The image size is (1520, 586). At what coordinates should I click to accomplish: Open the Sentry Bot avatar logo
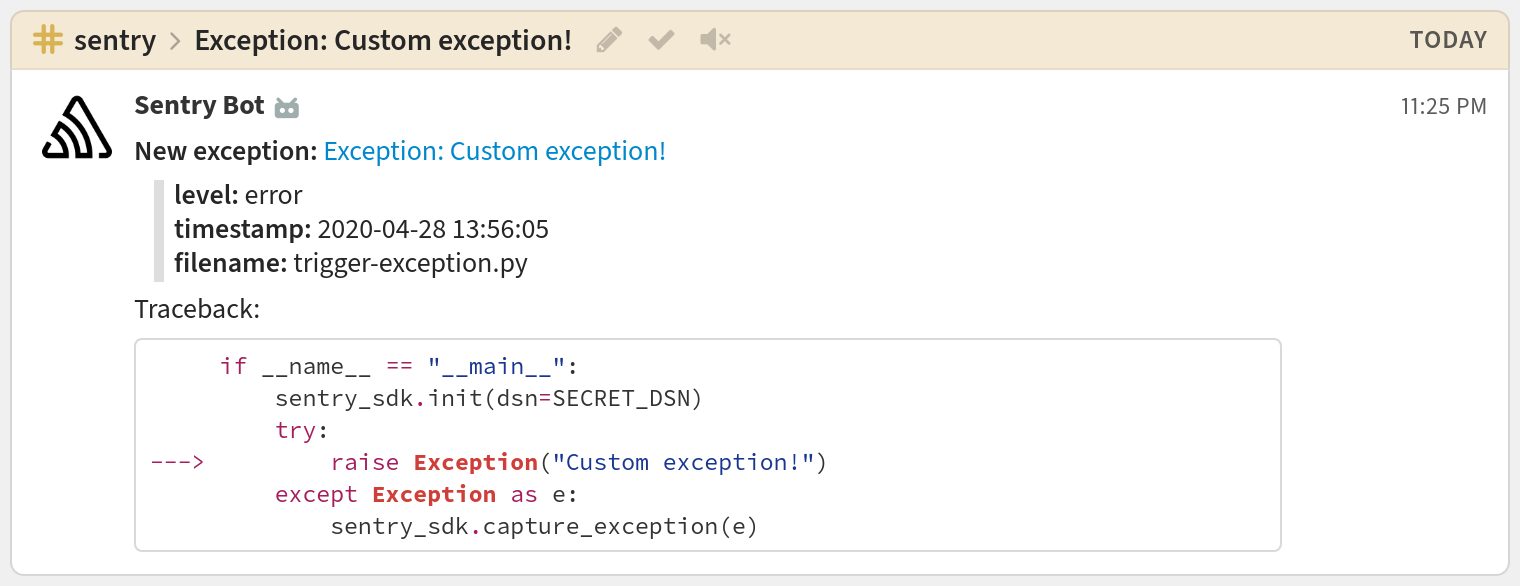[x=77, y=127]
